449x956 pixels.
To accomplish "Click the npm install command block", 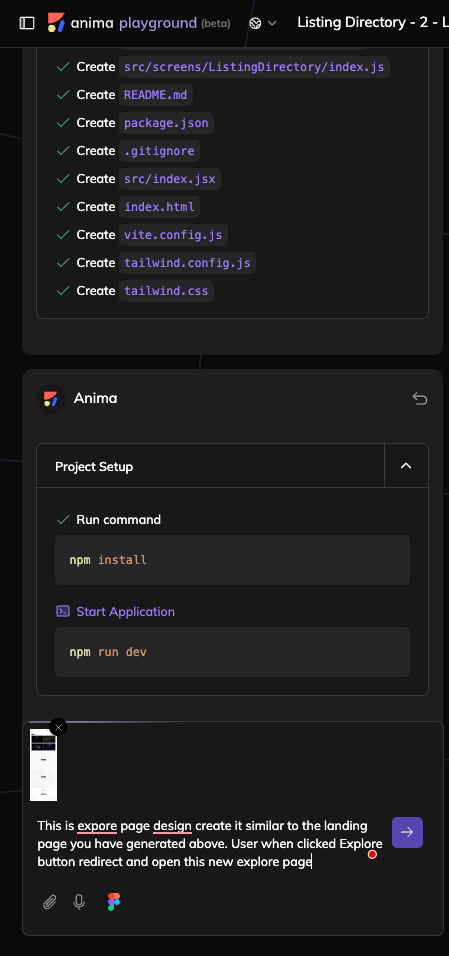I will [232, 560].
